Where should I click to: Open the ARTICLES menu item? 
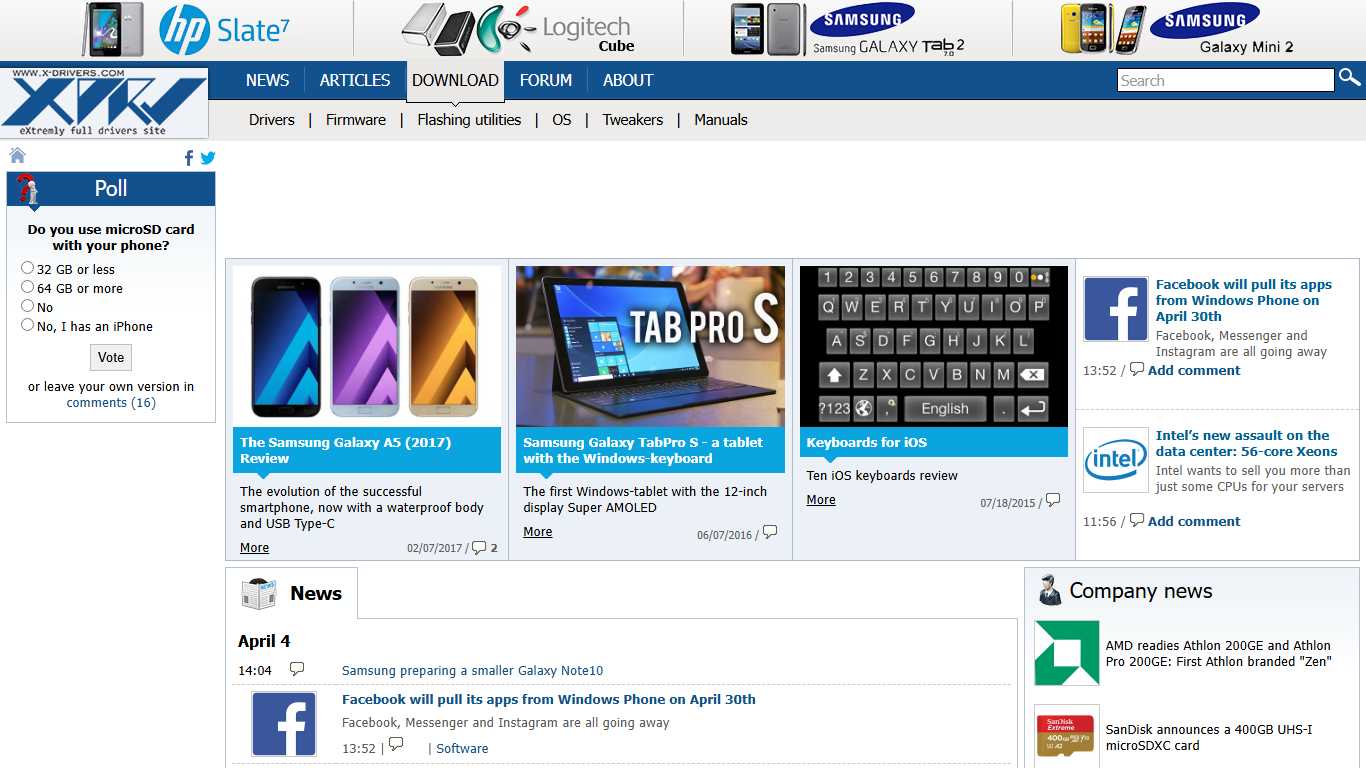355,80
